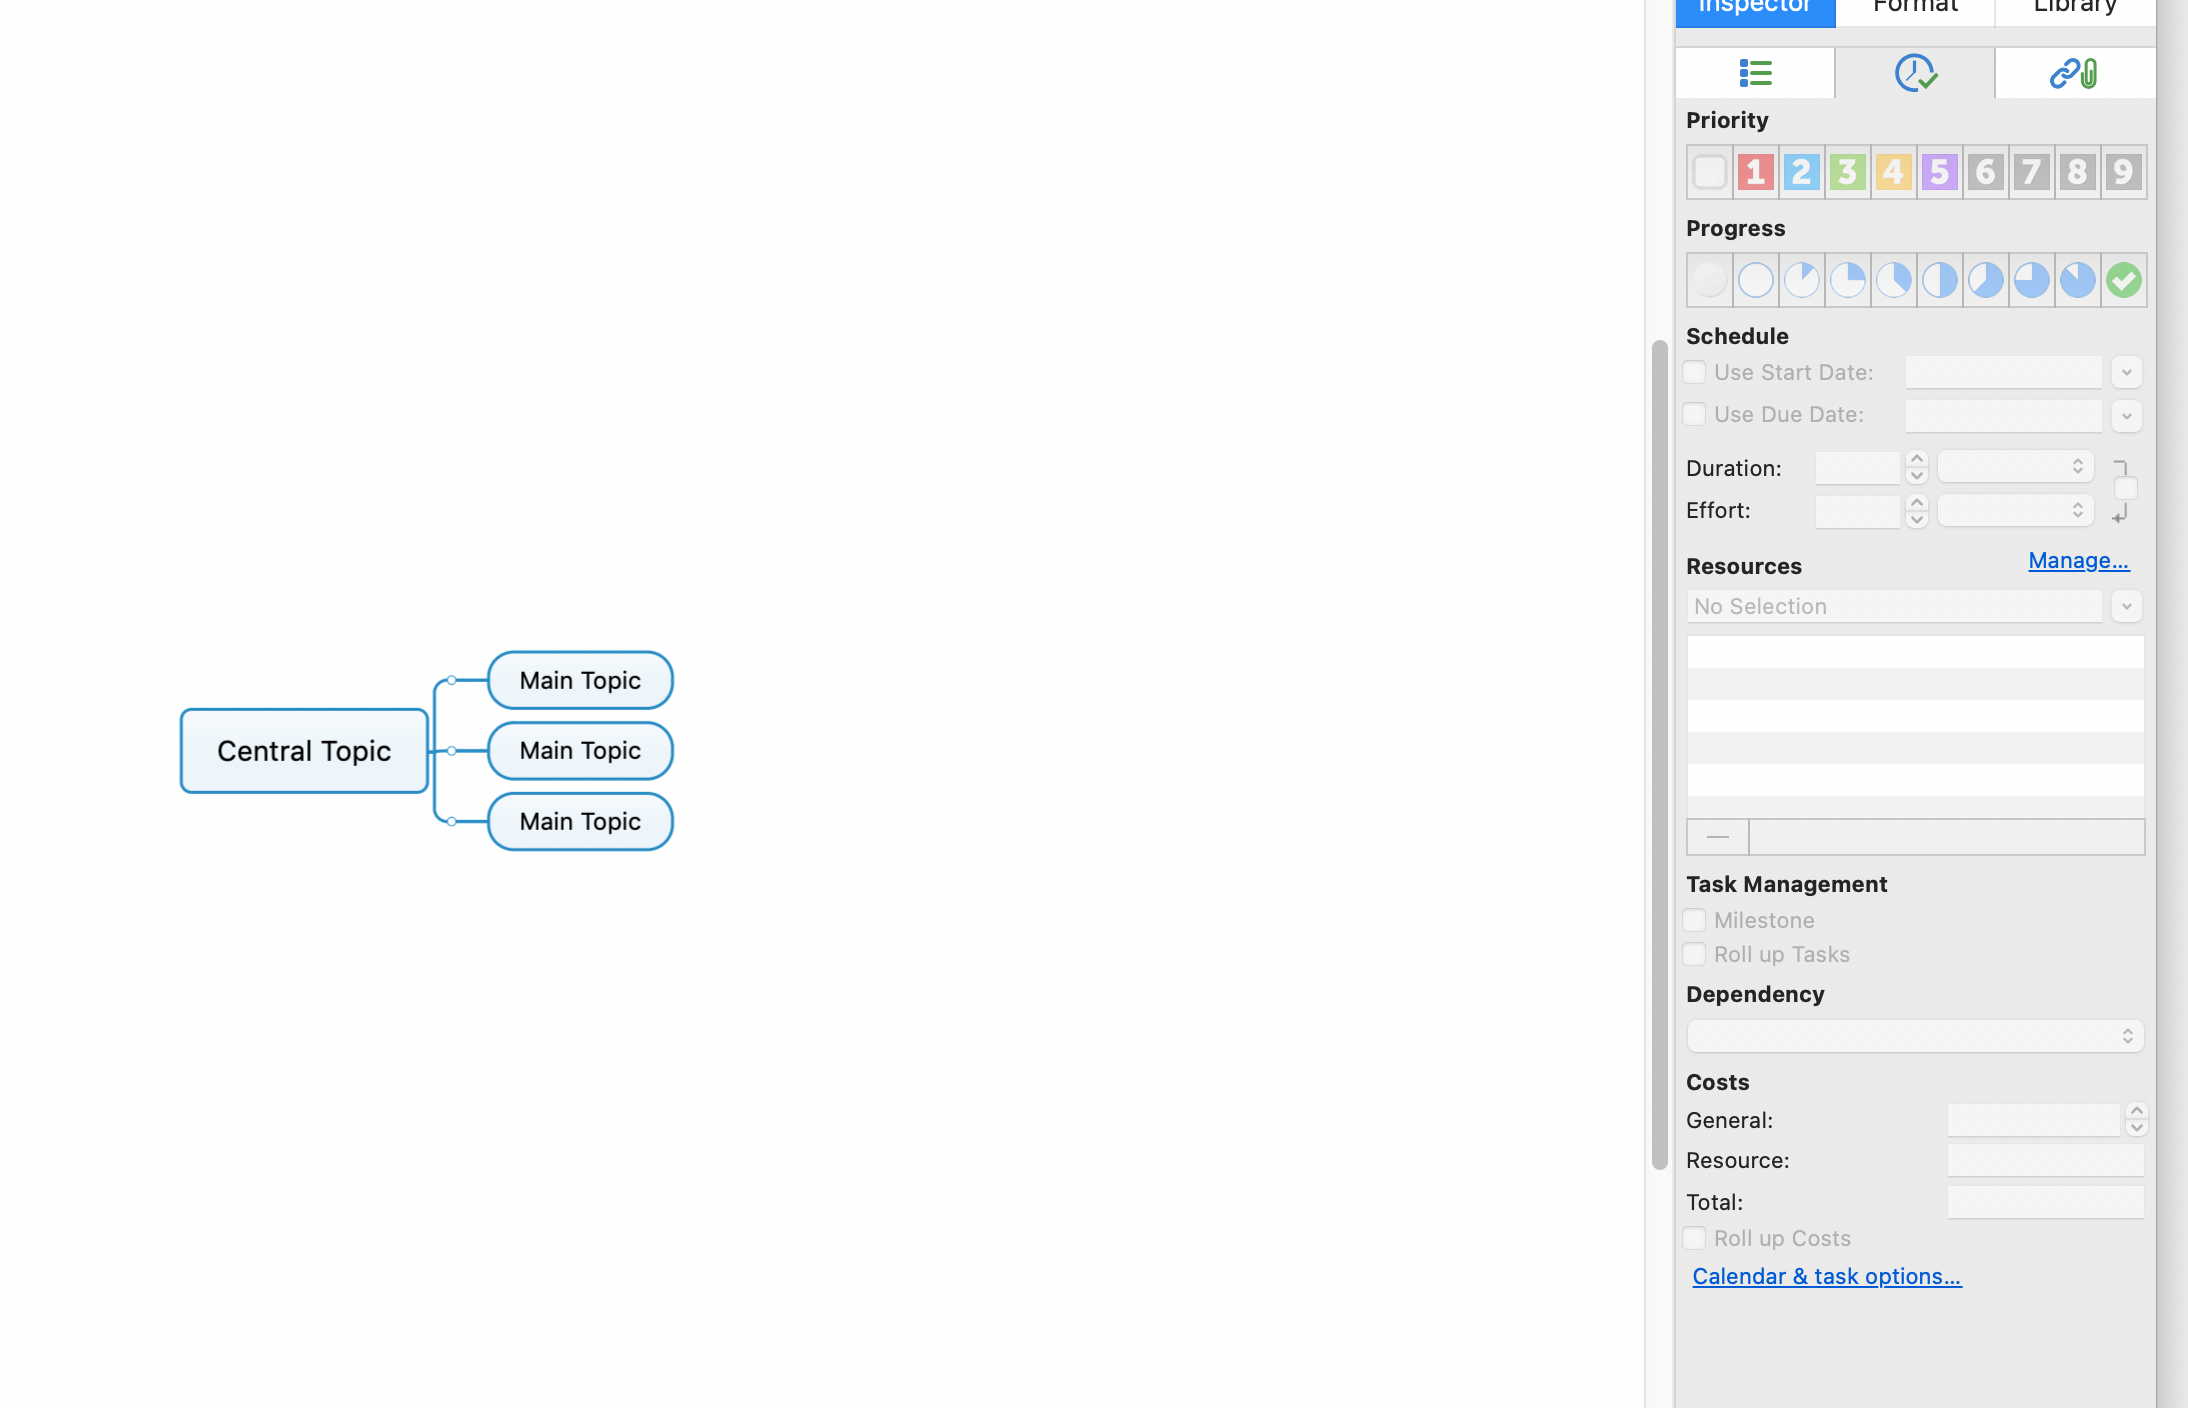Screen dimensions: 2188x1408
Task: Set priority to purple 5
Action: [1939, 172]
